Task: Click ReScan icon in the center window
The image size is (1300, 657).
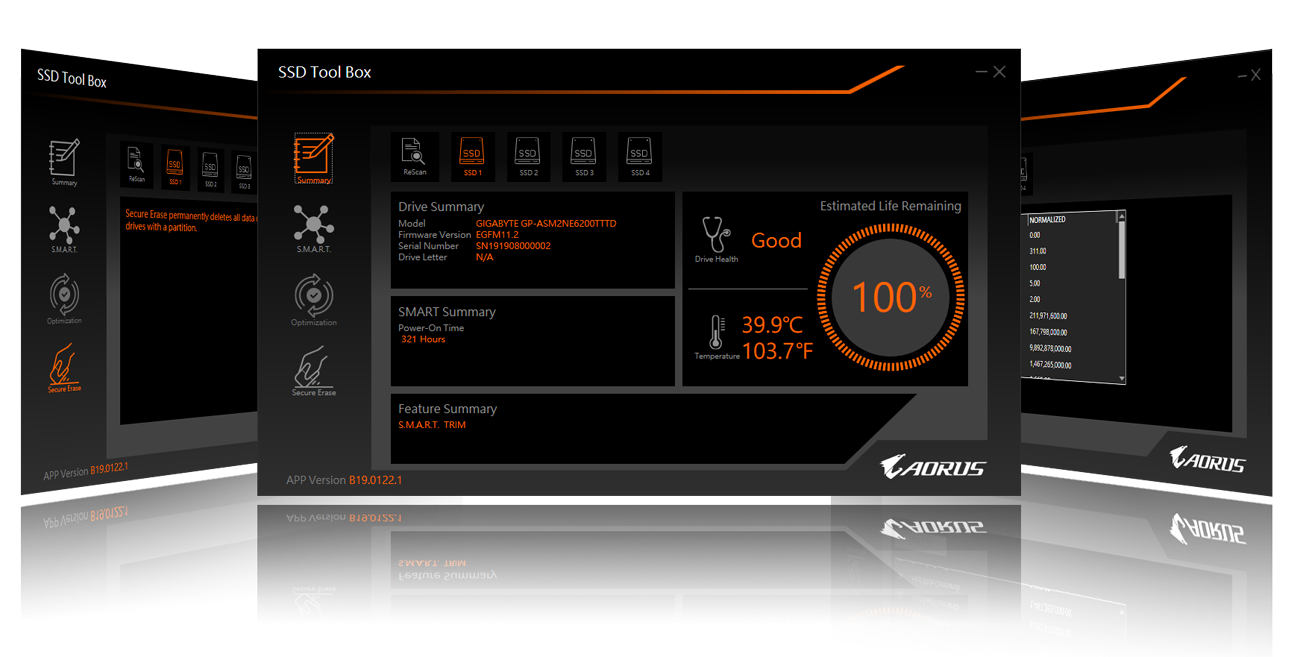Action: 414,155
